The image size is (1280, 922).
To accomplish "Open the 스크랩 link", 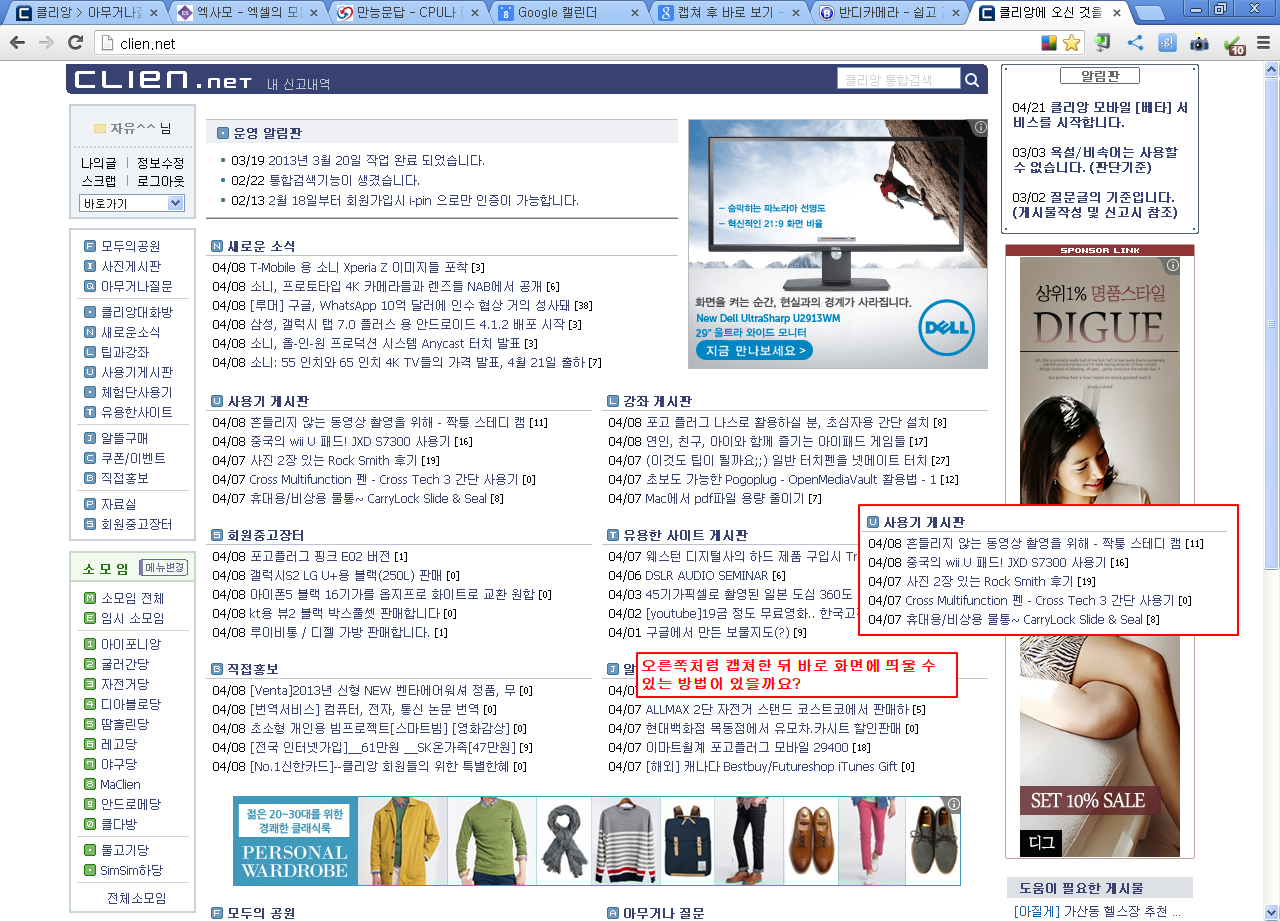I will point(99,181).
